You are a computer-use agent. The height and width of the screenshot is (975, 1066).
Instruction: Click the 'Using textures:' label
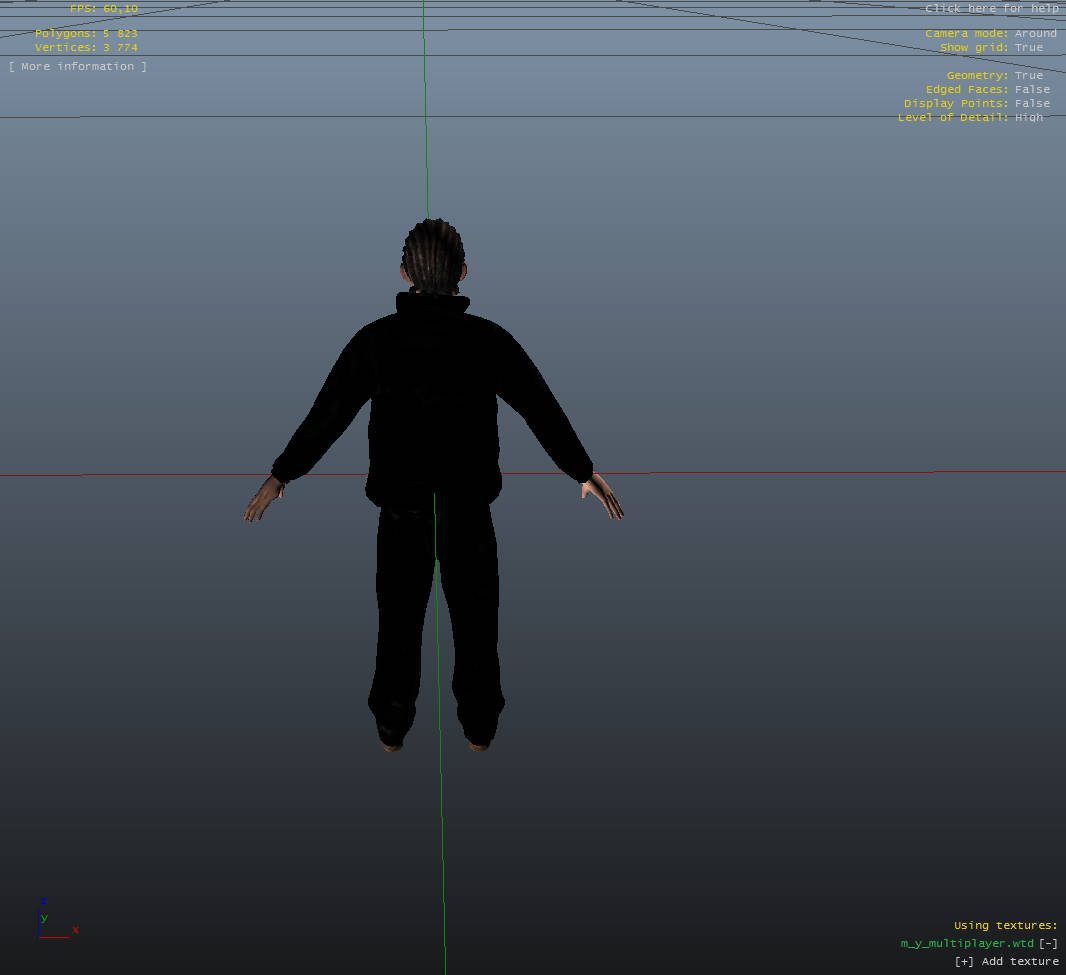(x=1005, y=925)
